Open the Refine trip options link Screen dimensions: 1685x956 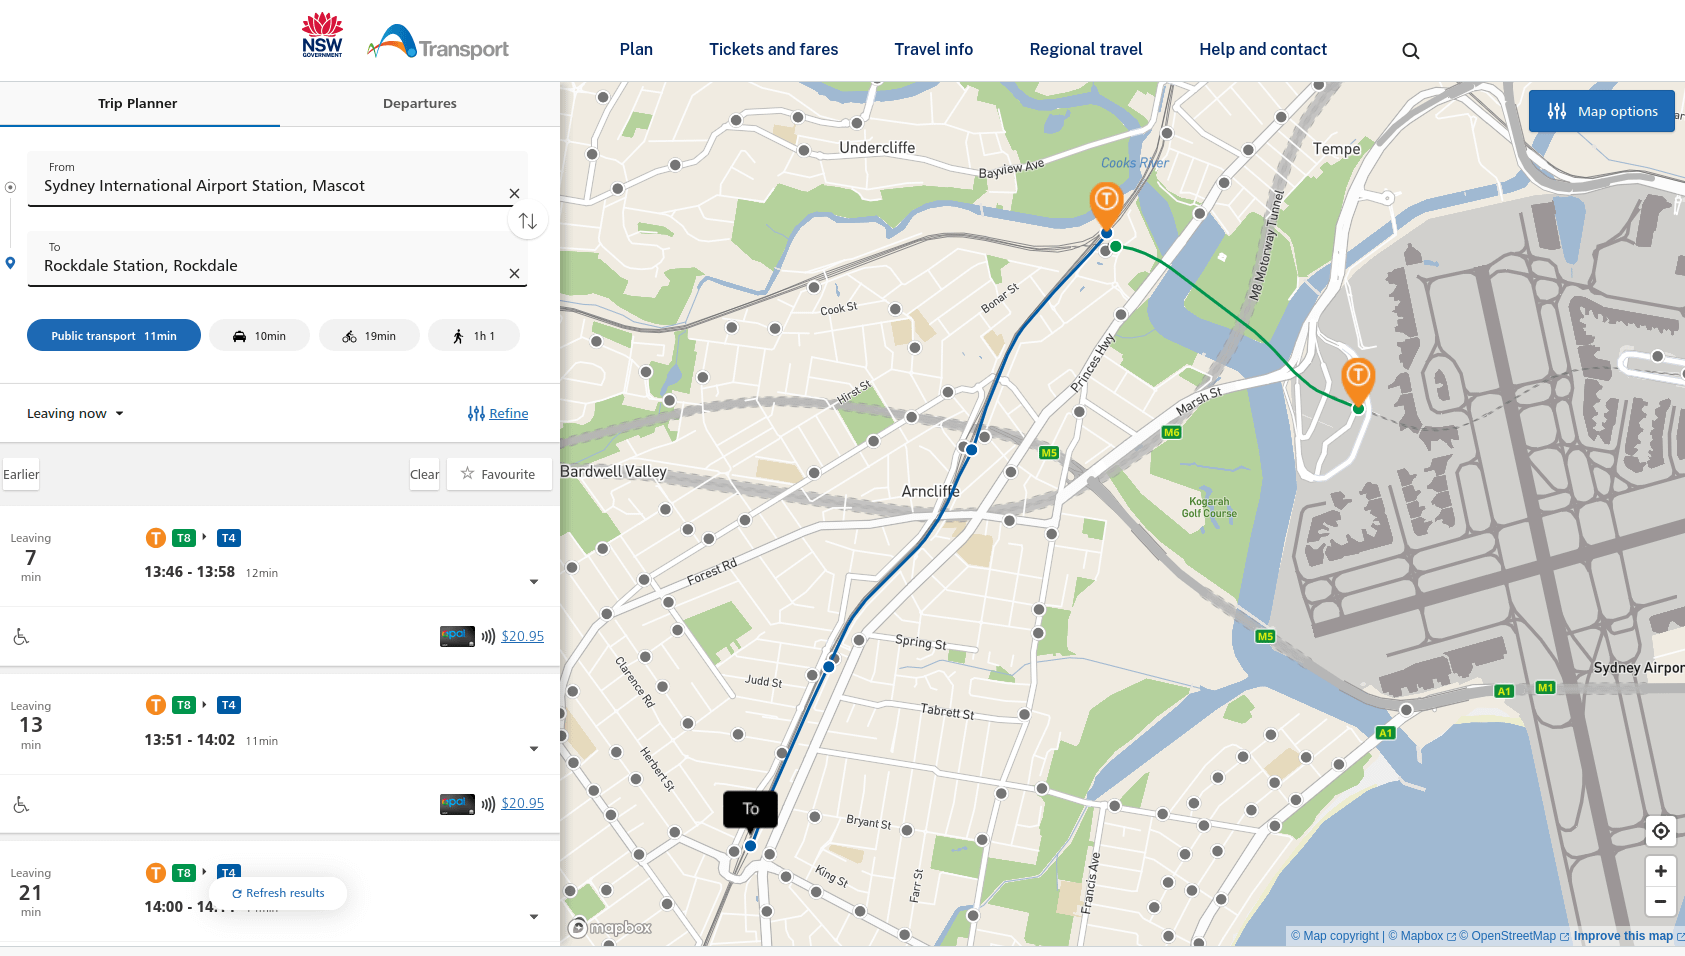[498, 414]
